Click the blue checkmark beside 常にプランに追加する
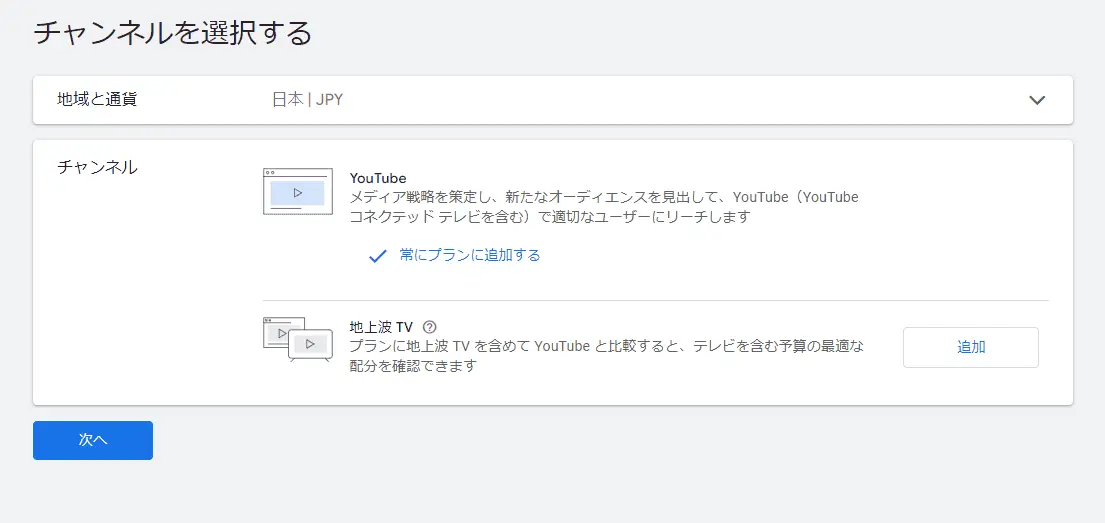This screenshot has width=1105, height=523. (x=378, y=256)
